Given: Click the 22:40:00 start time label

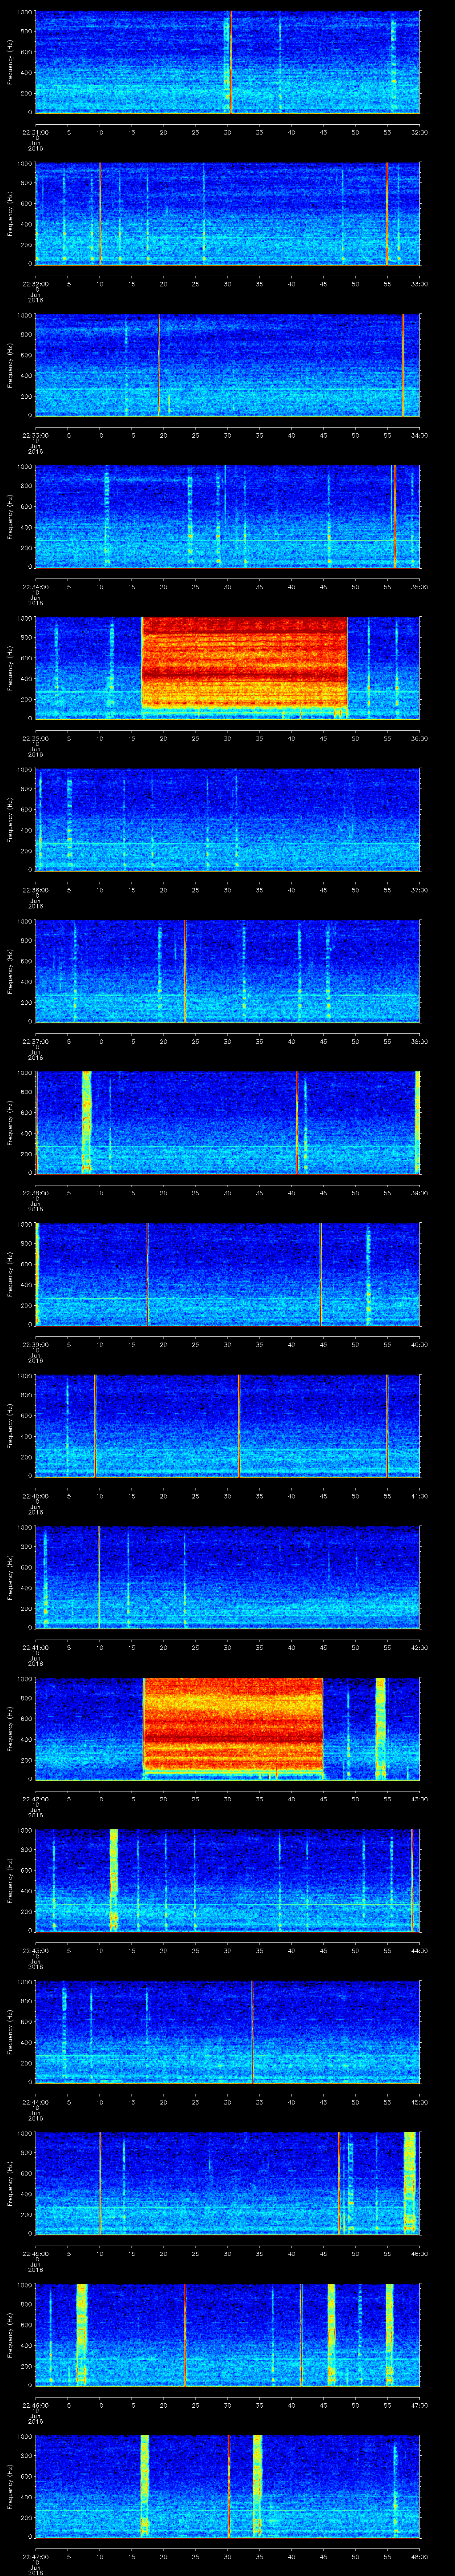Looking at the screenshot, I should tap(36, 1496).
